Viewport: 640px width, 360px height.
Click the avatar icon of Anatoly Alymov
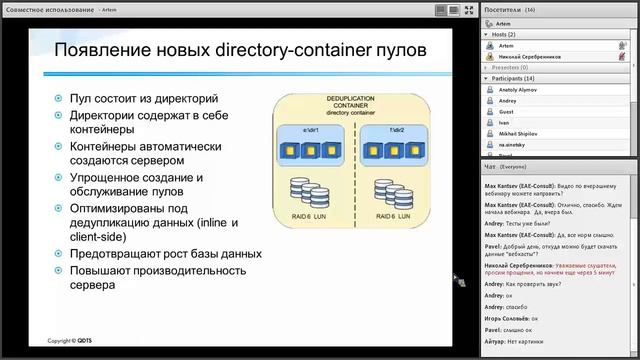[490, 89]
